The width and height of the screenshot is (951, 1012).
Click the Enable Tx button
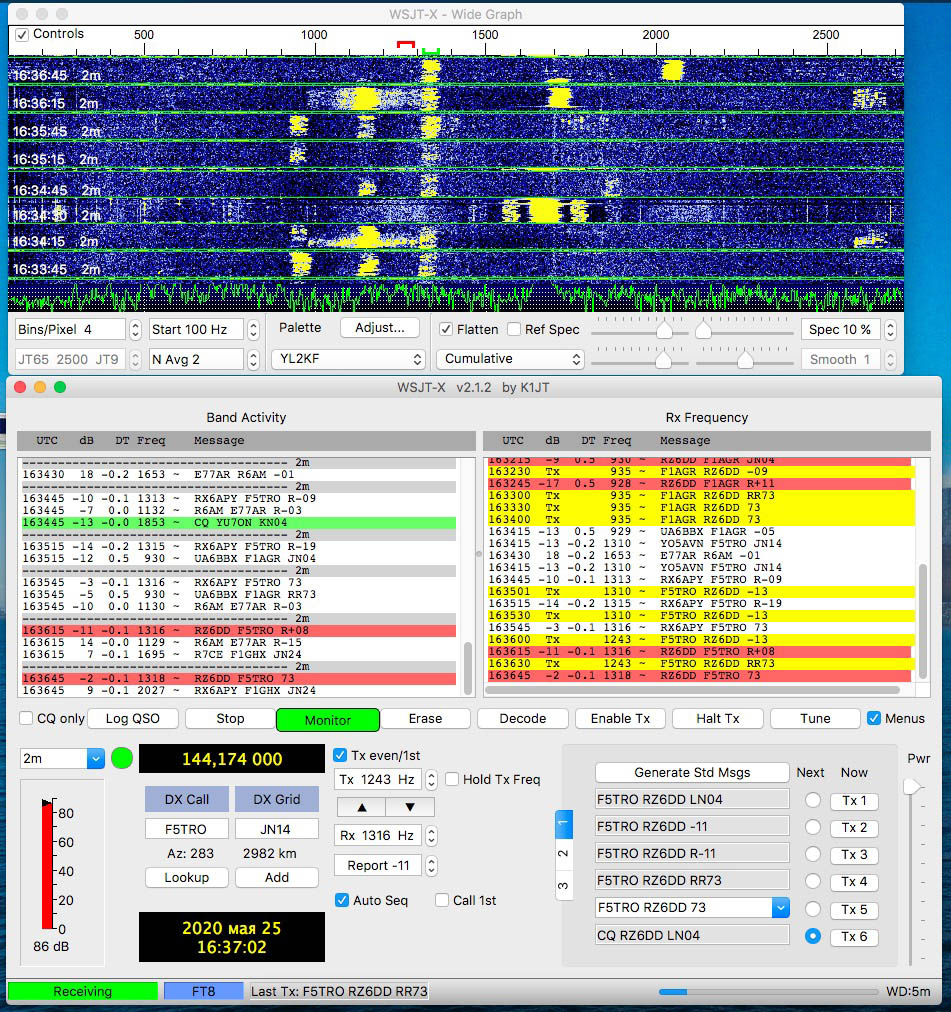[620, 719]
